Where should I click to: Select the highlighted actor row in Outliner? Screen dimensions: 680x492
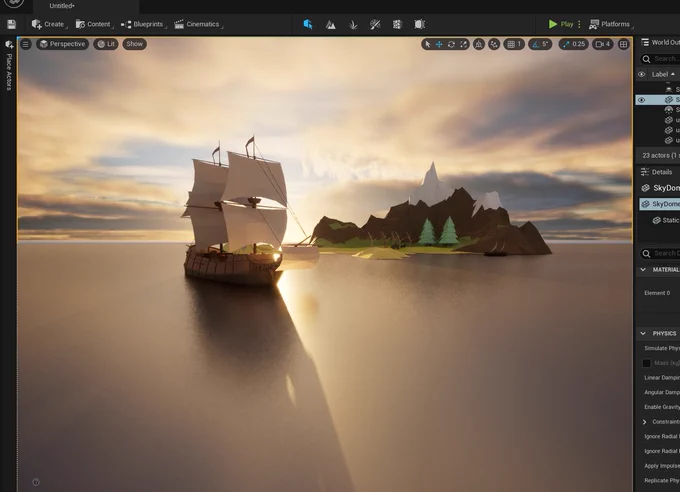pyautogui.click(x=657, y=100)
